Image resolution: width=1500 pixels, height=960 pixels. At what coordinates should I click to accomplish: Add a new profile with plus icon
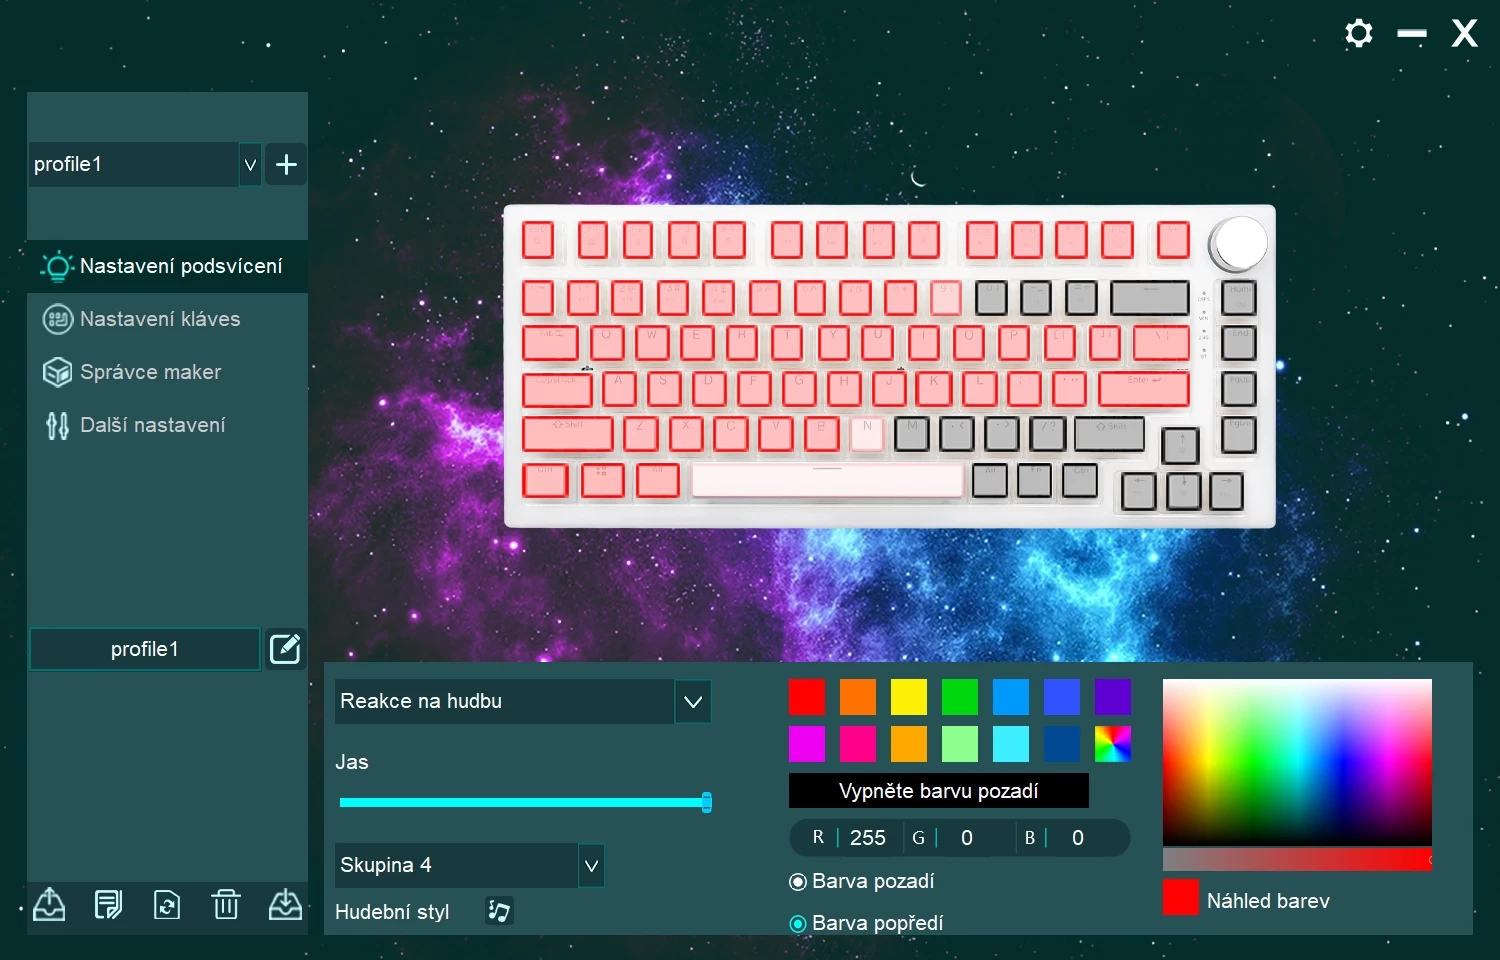pos(286,165)
